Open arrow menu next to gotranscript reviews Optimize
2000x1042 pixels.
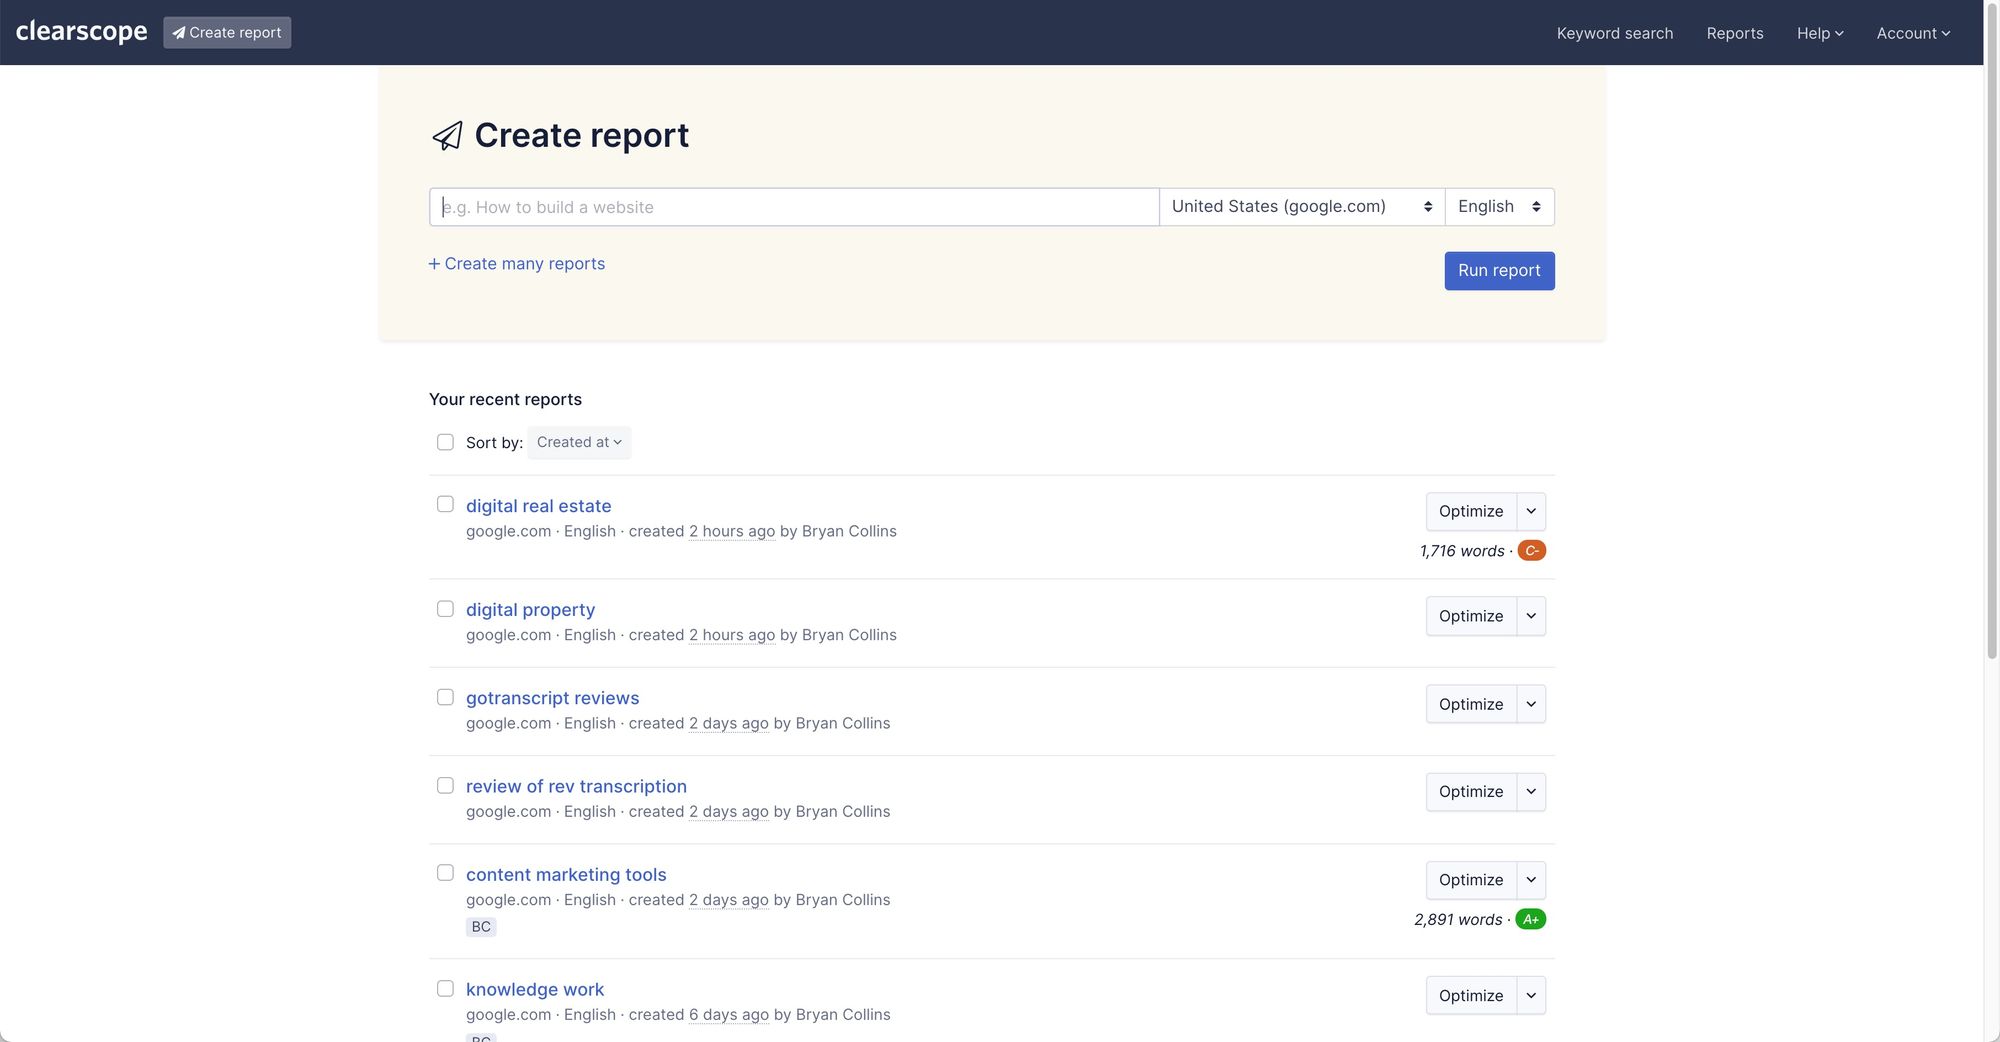pyautogui.click(x=1531, y=704)
